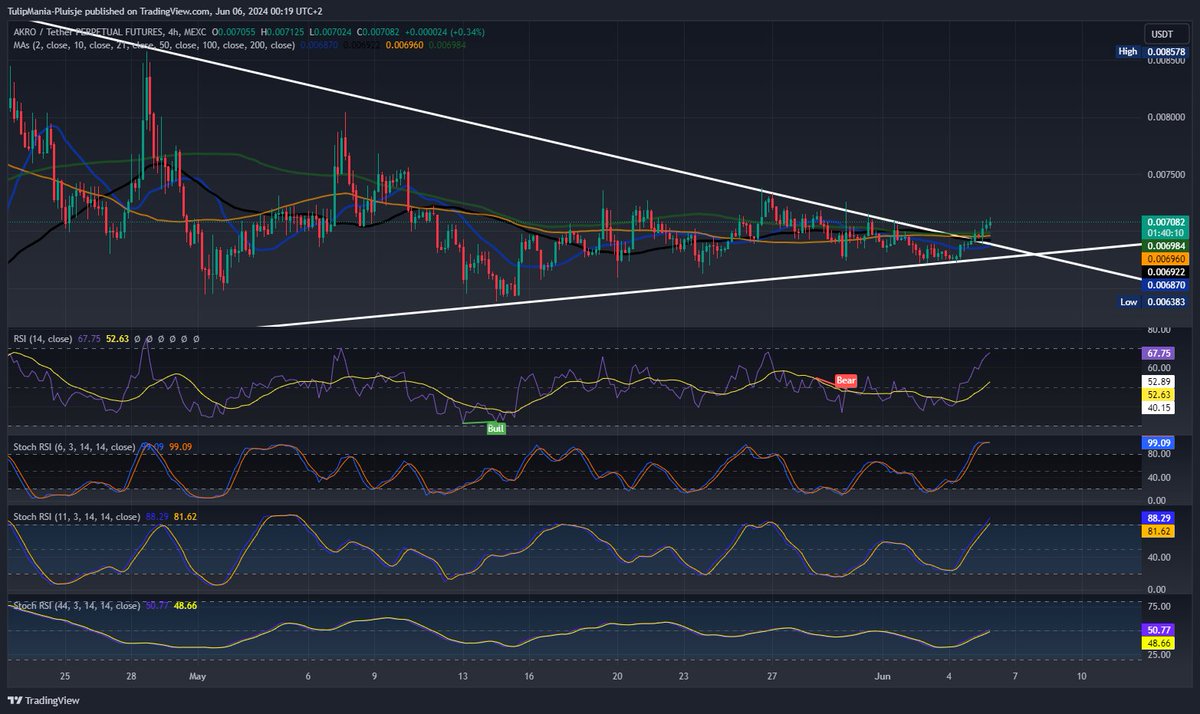
Task: Click the 0.008578 high price value
Action: [1167, 50]
